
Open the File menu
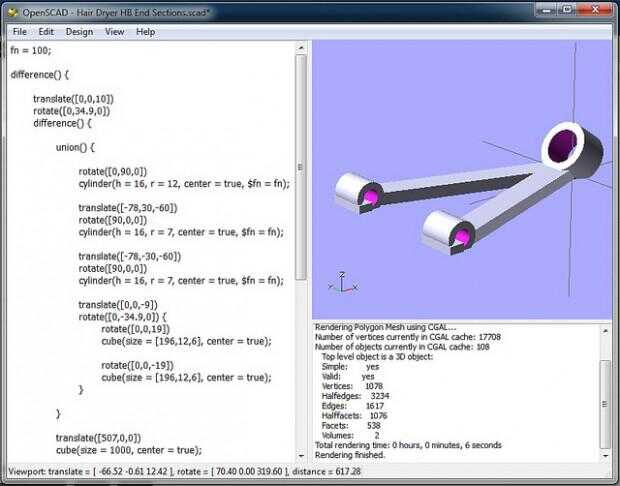tap(19, 32)
